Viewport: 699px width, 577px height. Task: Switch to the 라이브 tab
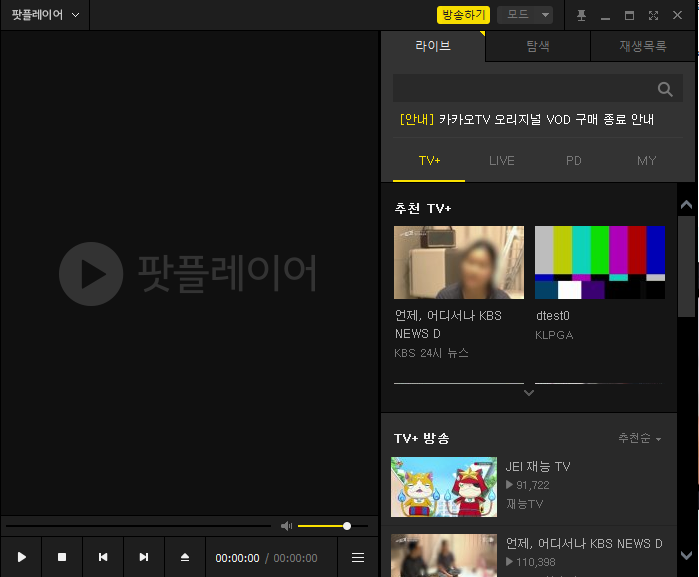click(x=433, y=46)
